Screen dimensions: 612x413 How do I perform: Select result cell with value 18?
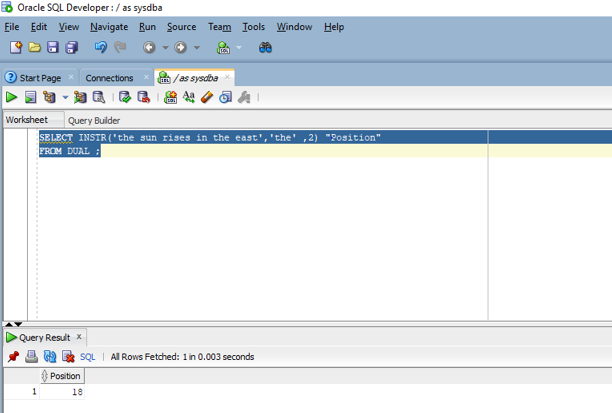click(x=62, y=392)
